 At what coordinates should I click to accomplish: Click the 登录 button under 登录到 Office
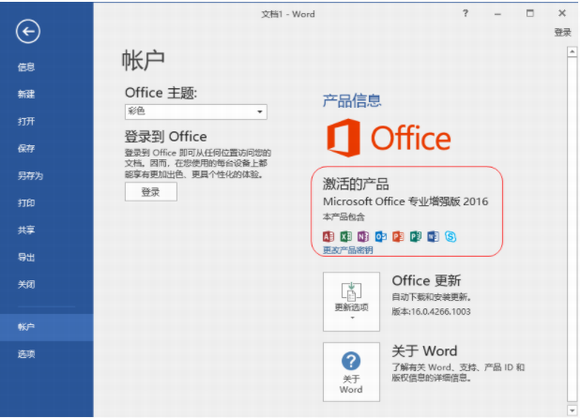click(151, 192)
